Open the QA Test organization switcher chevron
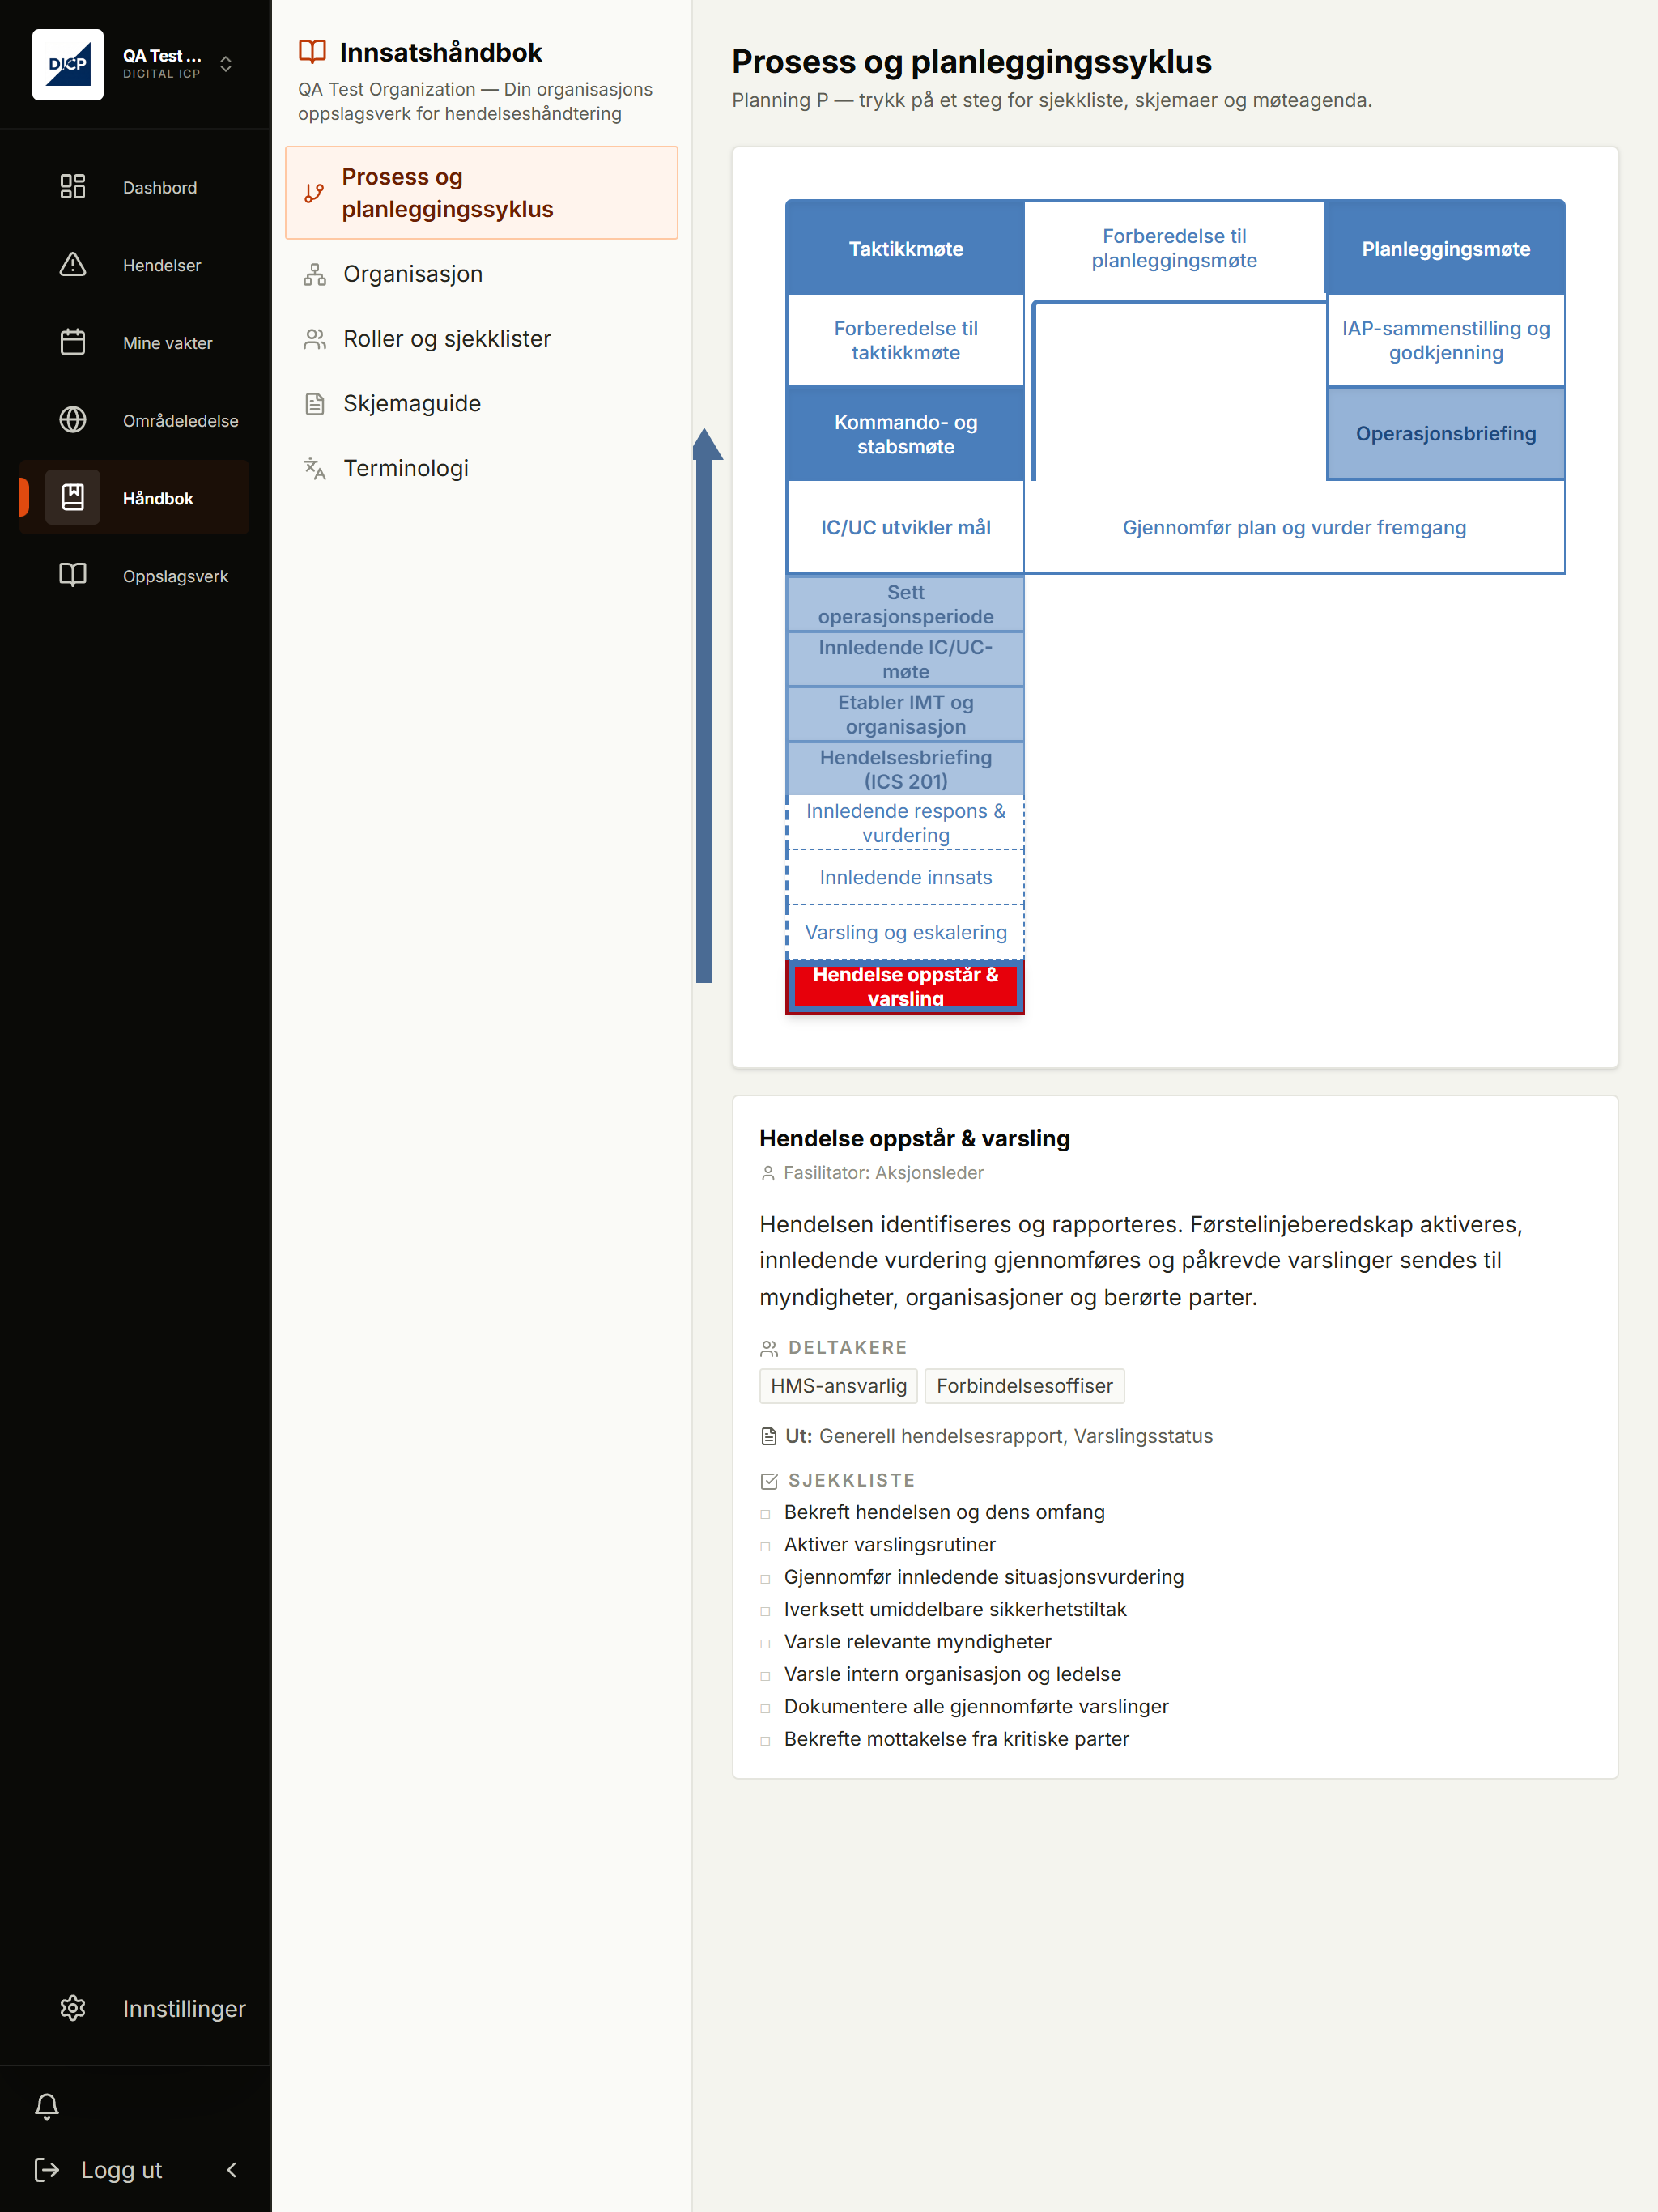 tap(226, 65)
